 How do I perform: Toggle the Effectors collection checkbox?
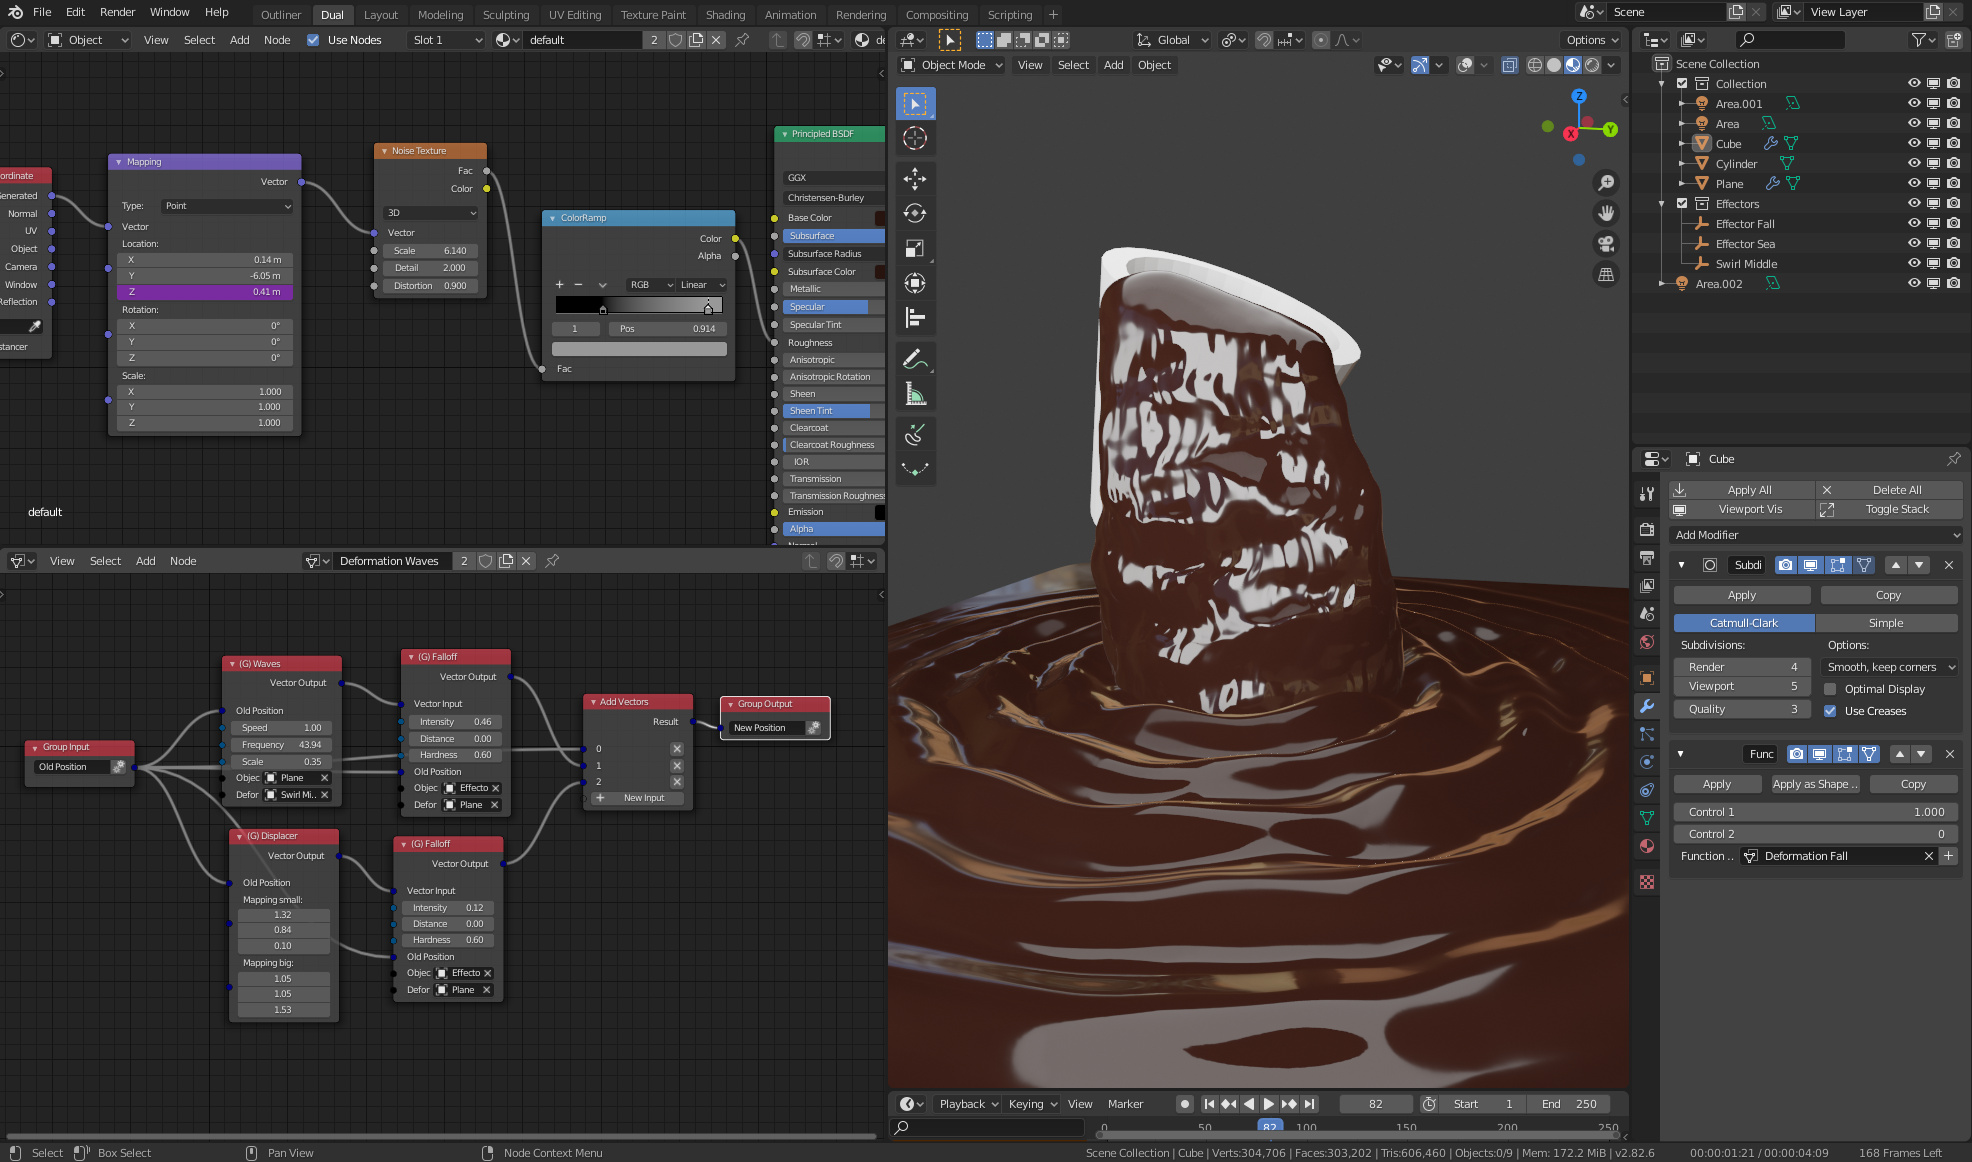pyautogui.click(x=1682, y=203)
